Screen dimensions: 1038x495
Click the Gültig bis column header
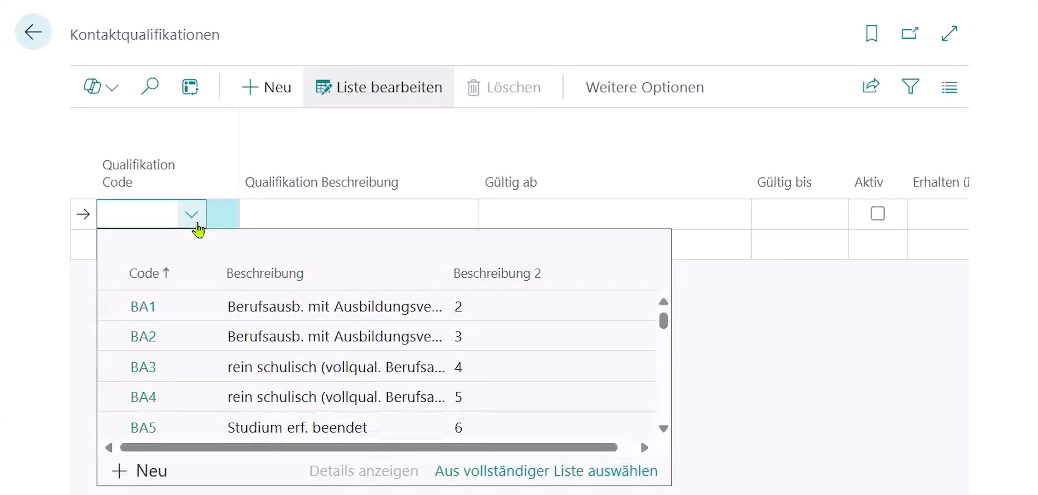coord(784,182)
